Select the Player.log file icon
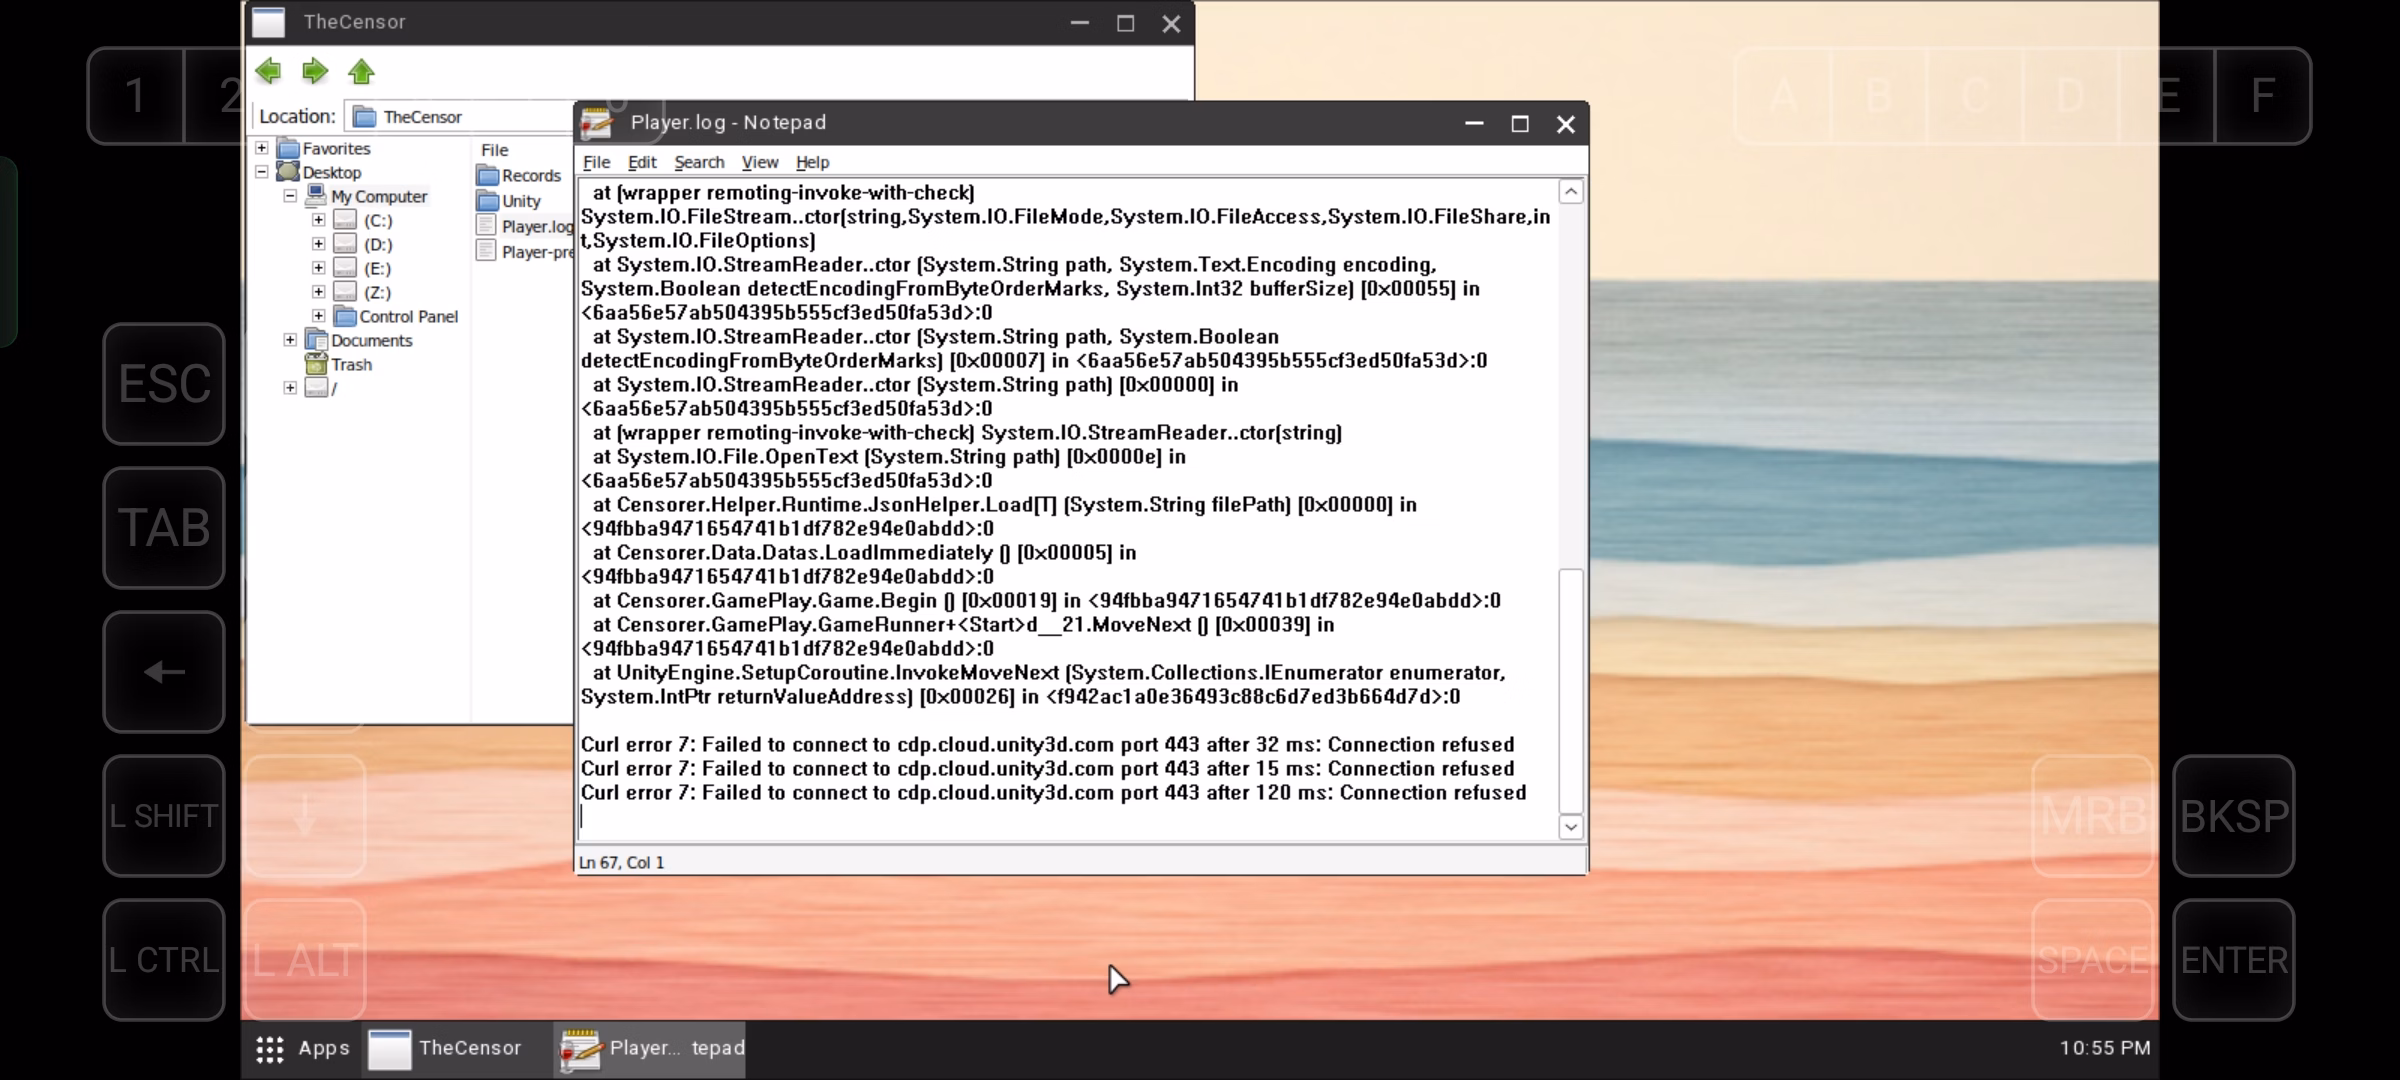 point(487,226)
